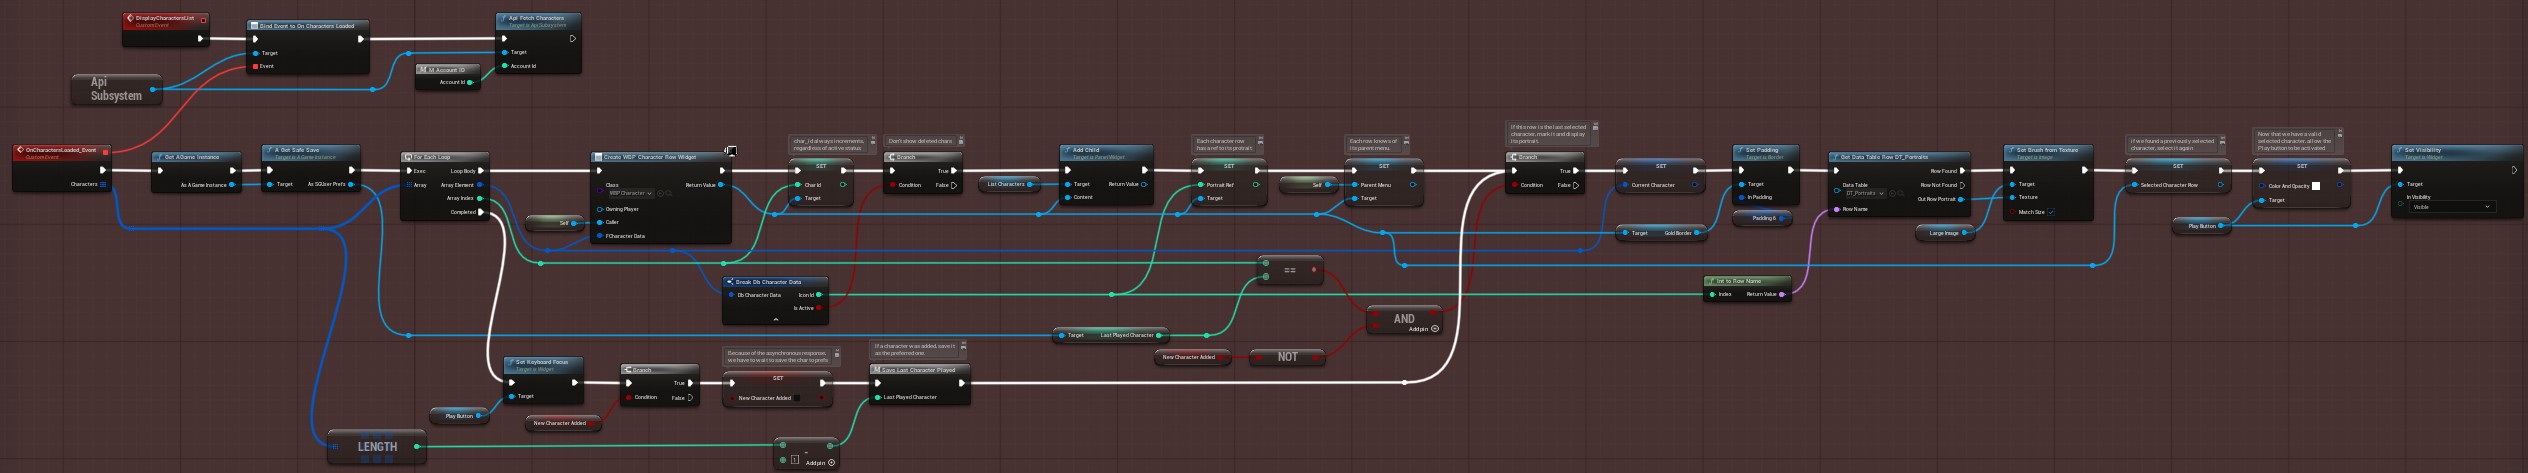Click the OnCharactersLoaded_Event red delegate pin

(105, 152)
